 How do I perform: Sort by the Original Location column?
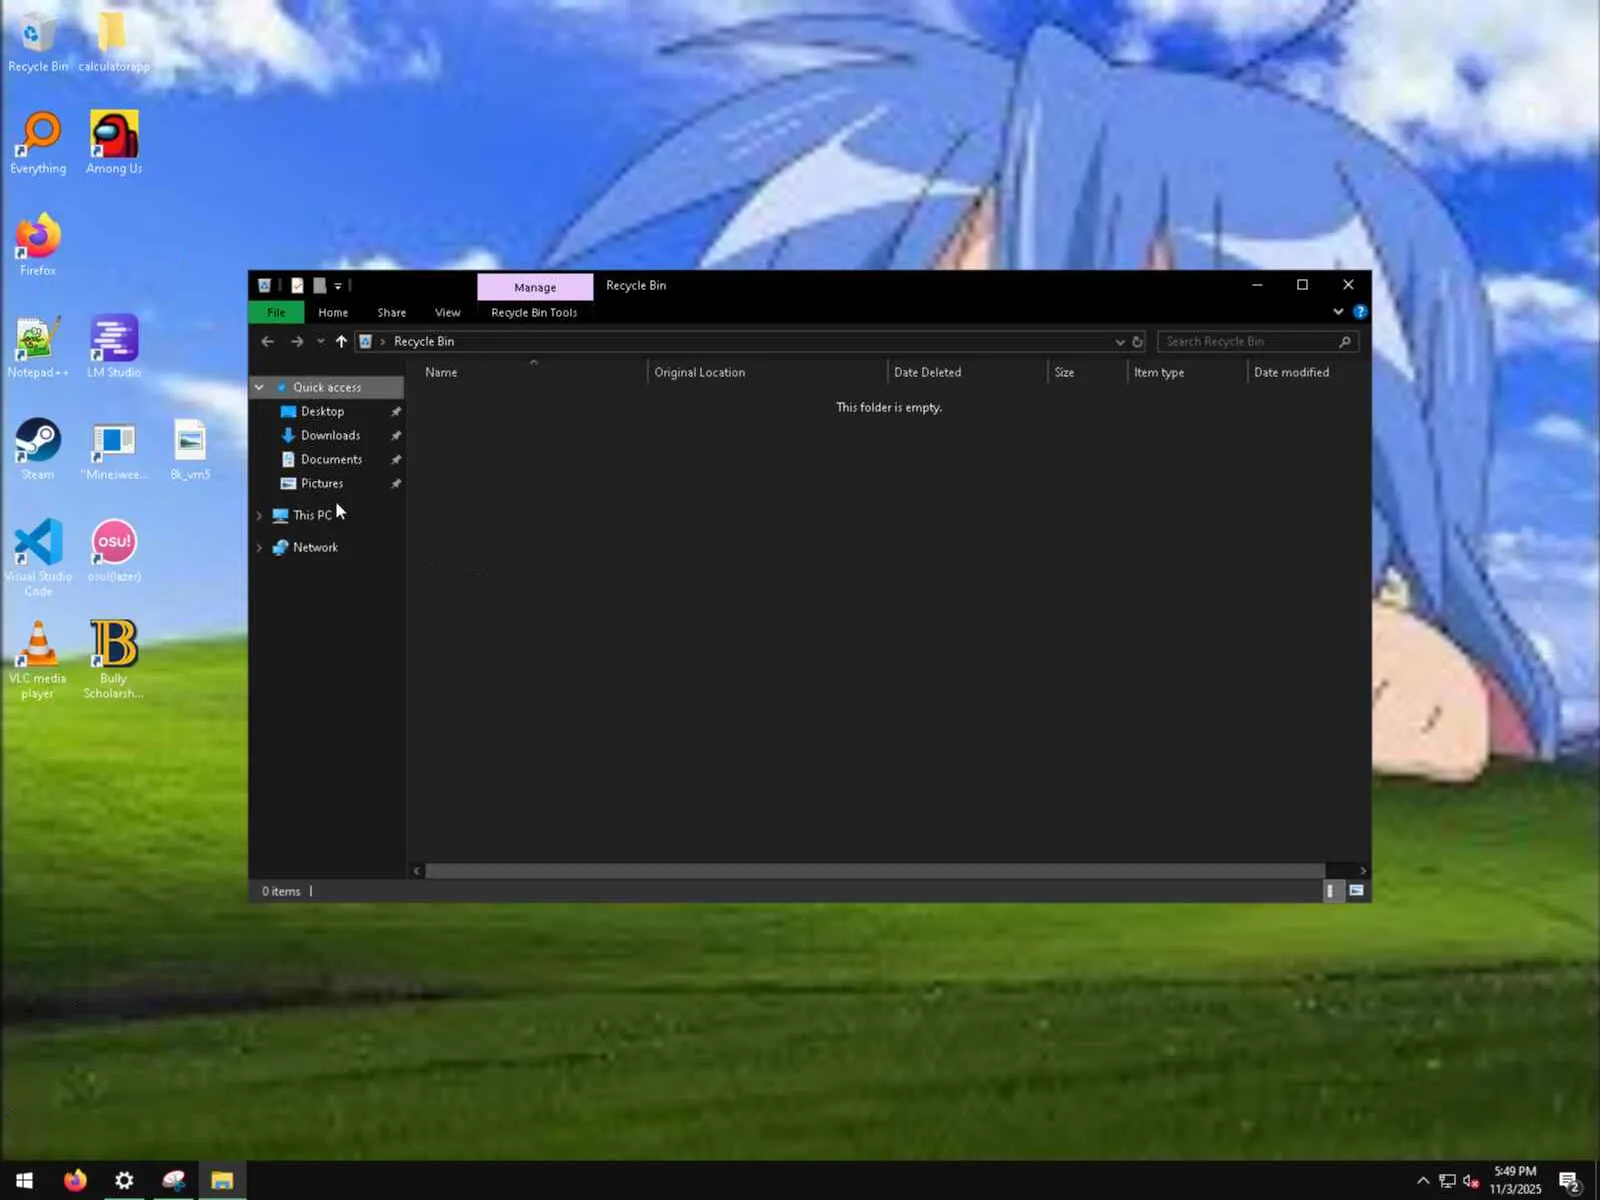767,373
